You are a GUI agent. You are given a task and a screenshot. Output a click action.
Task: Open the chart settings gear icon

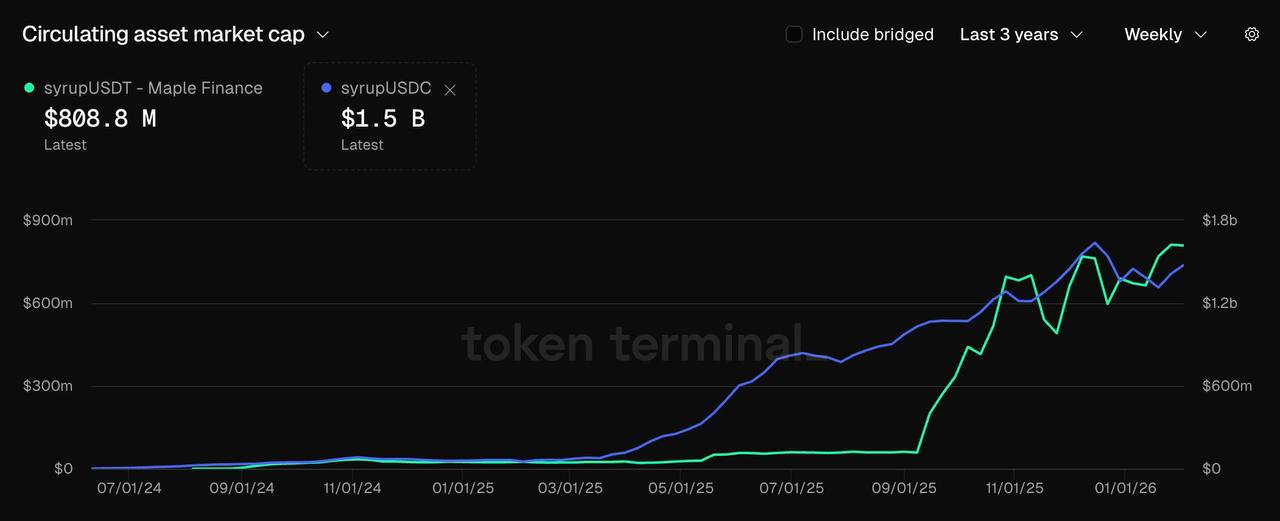pos(1251,34)
